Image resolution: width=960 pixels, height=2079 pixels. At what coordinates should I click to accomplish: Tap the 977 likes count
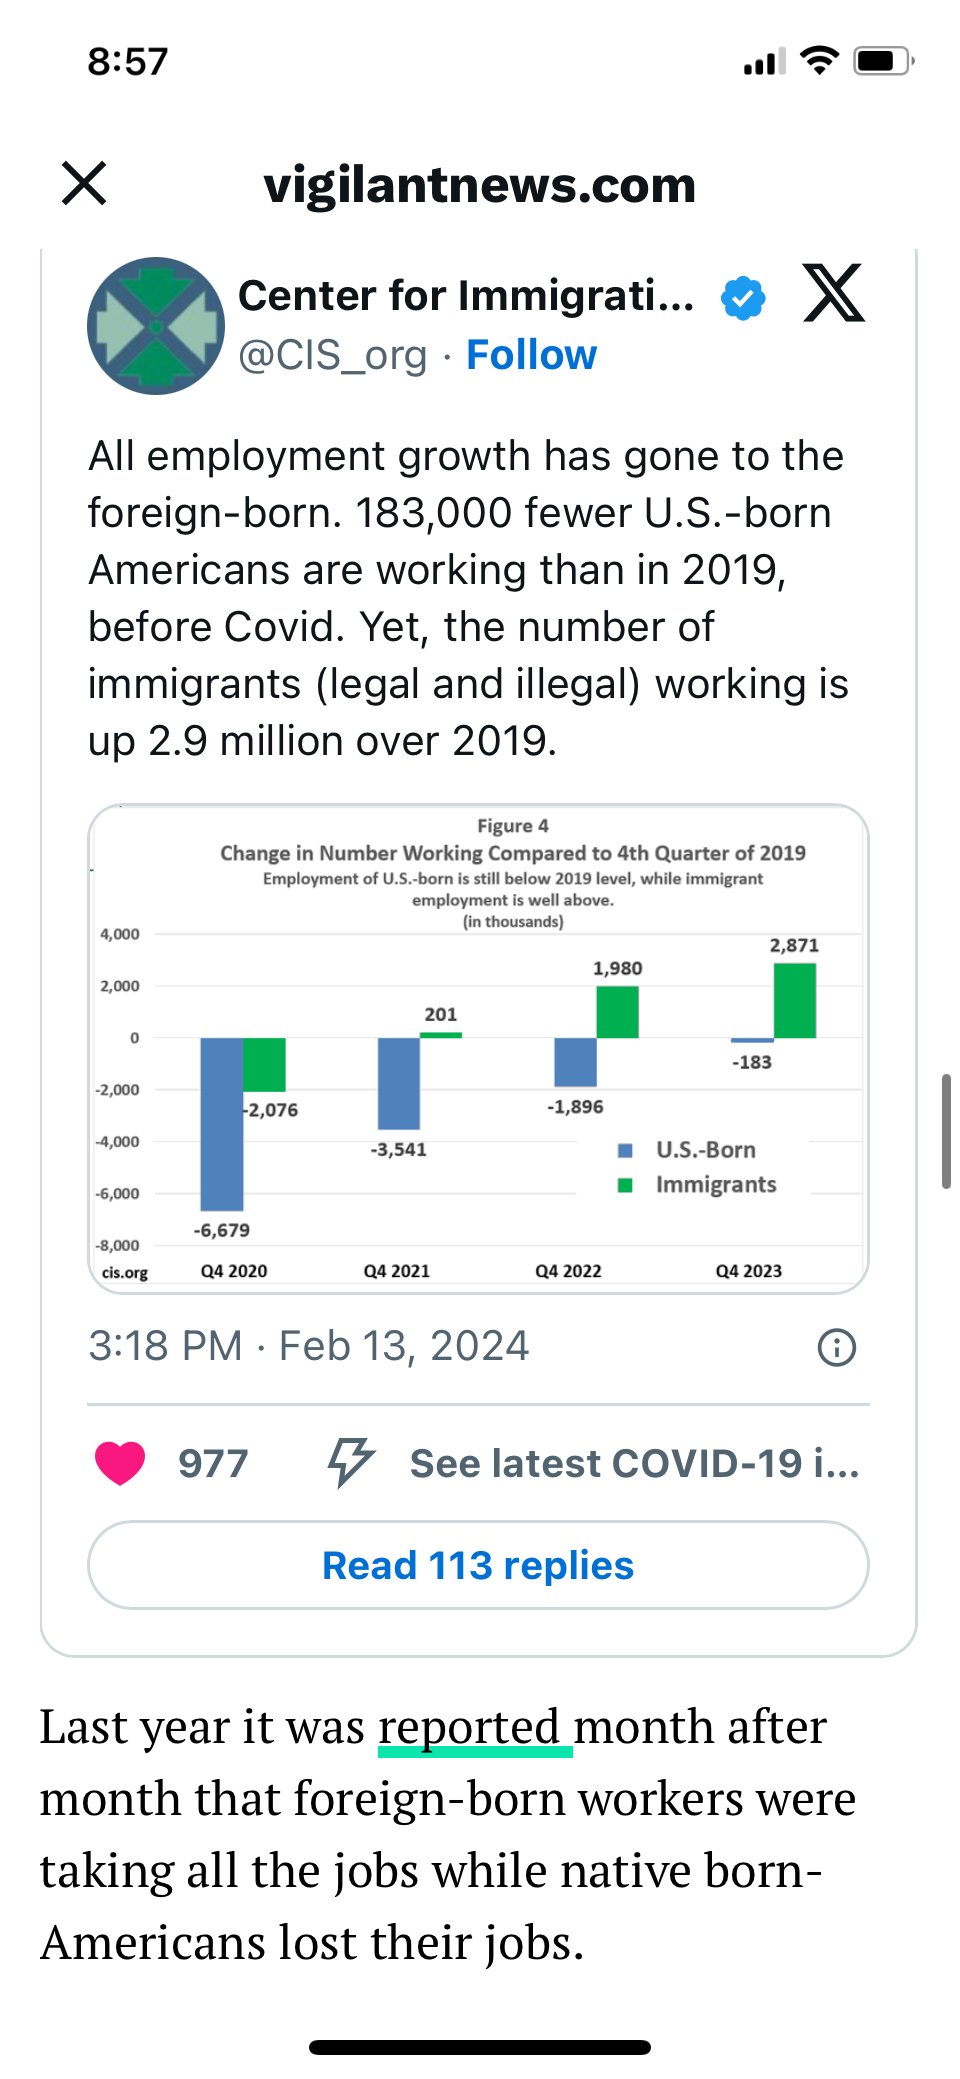point(213,1463)
